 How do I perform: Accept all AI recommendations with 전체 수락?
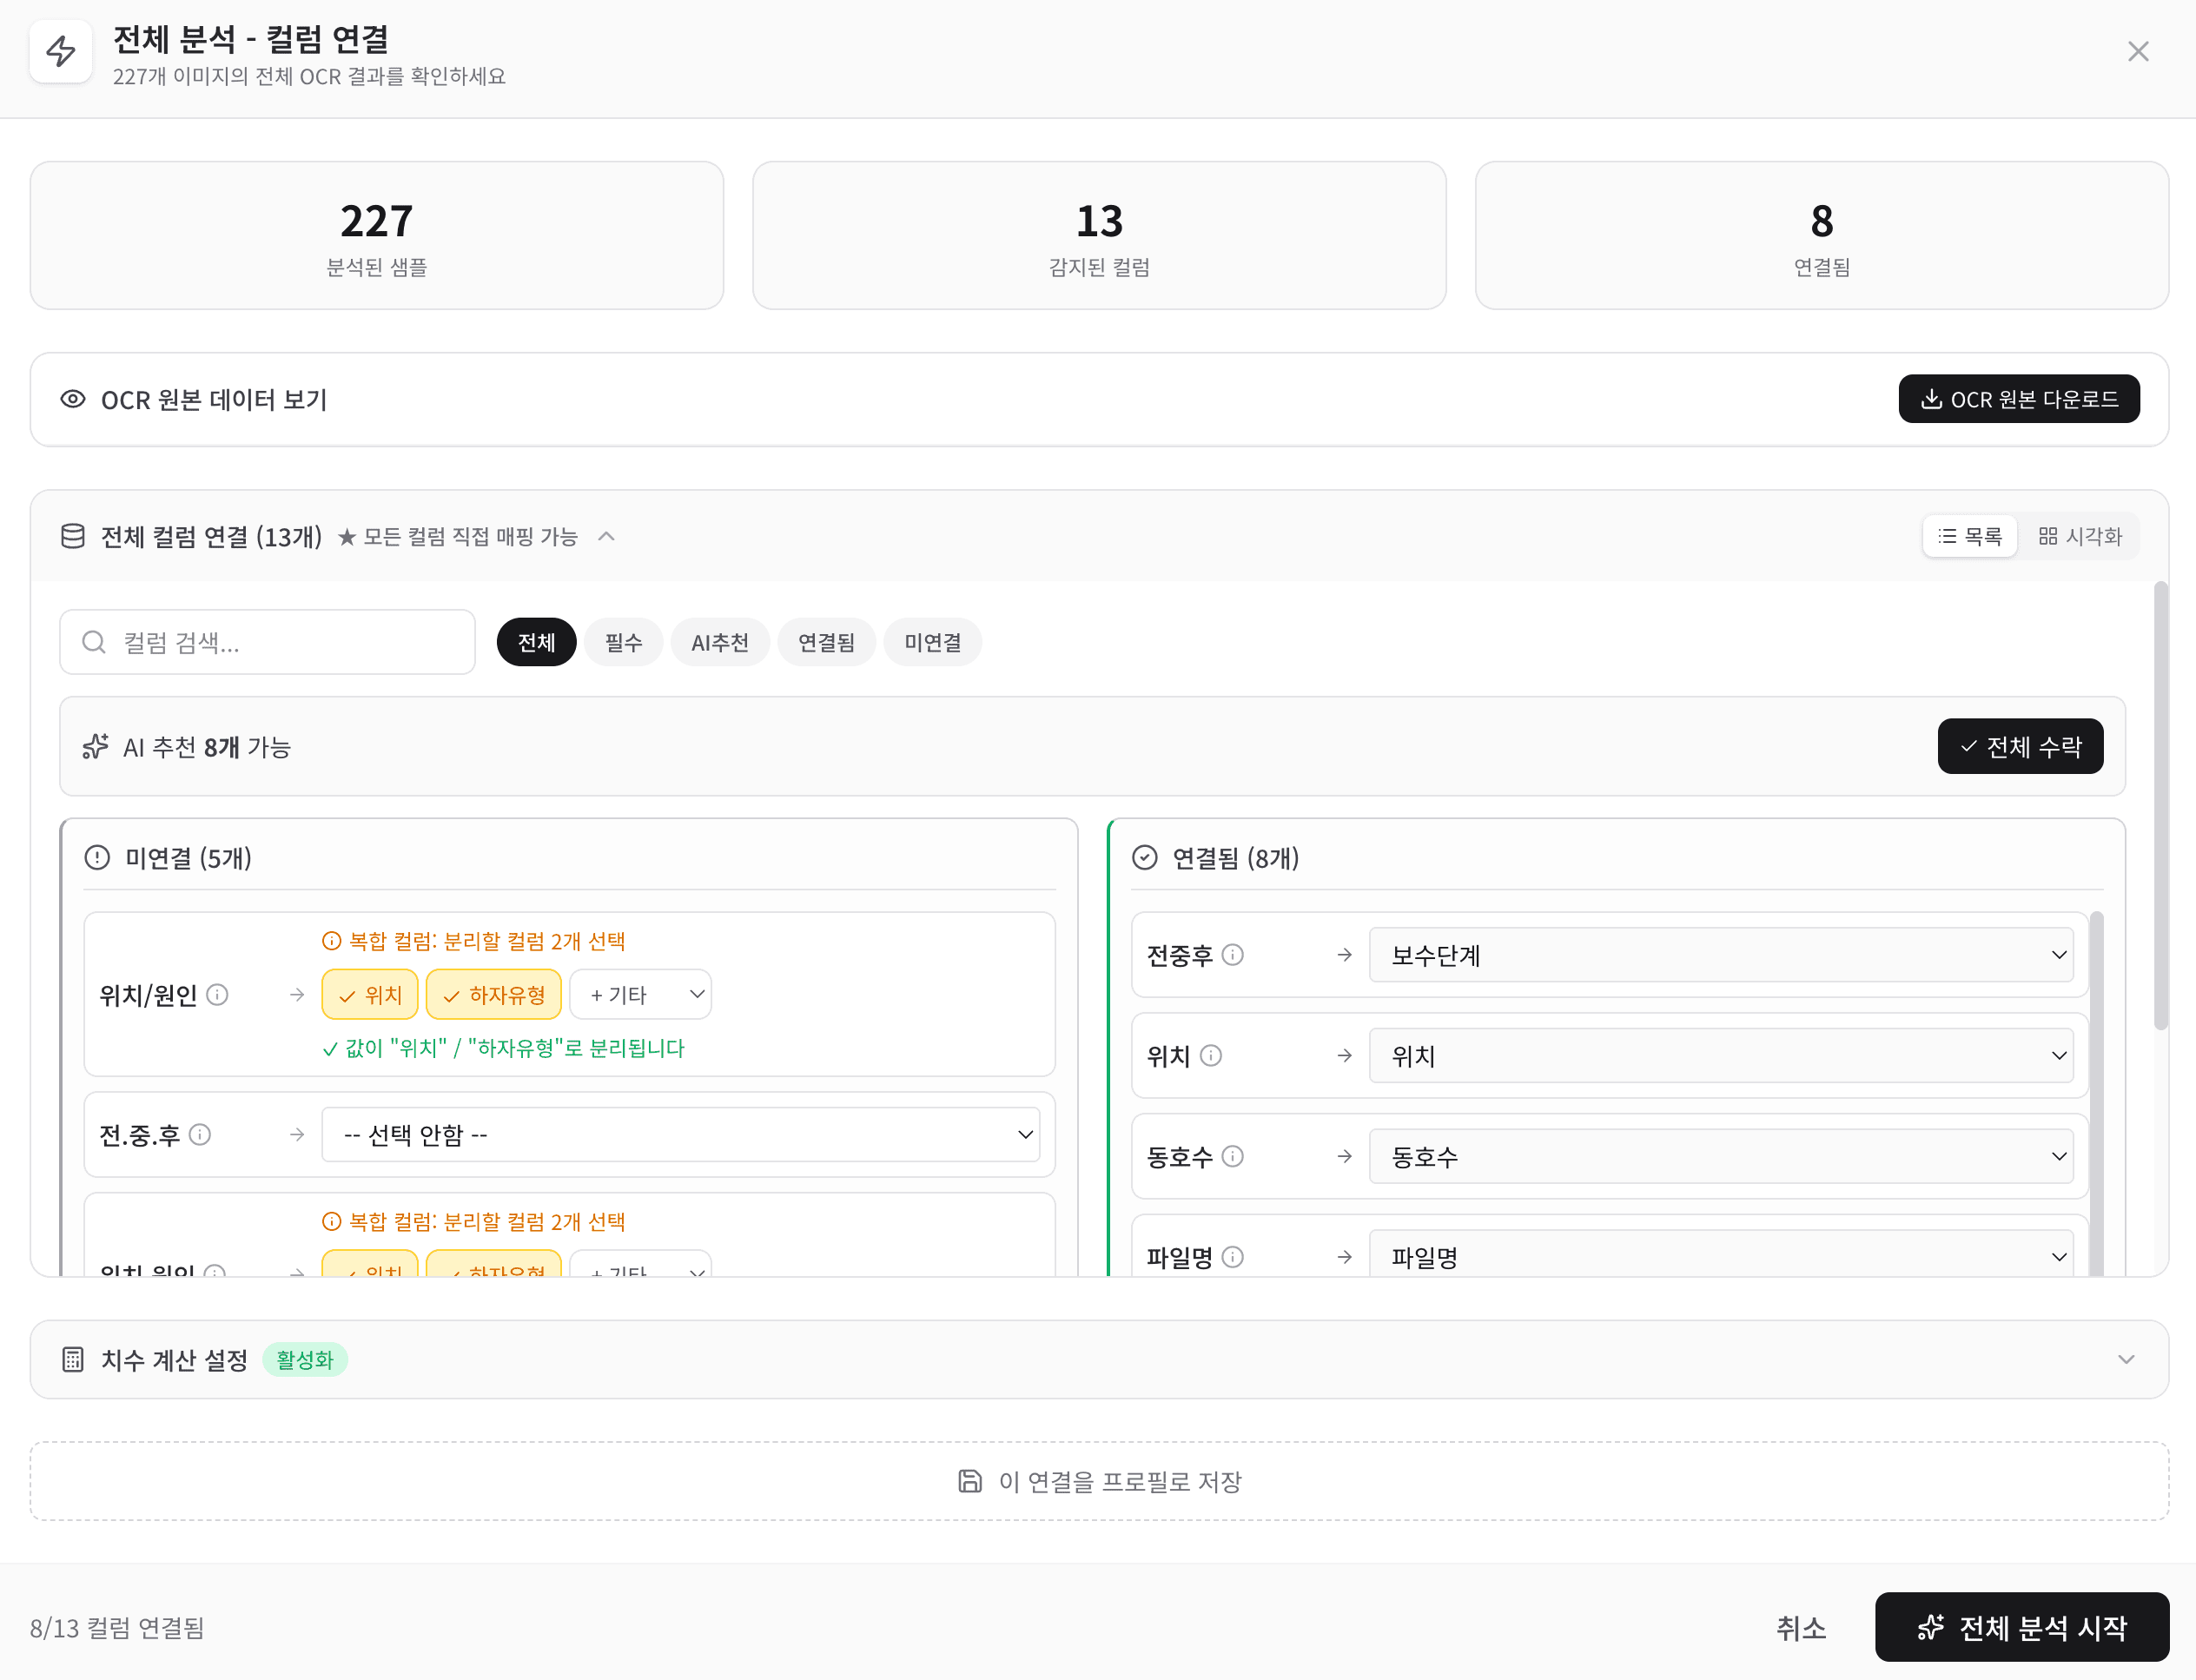2020,746
